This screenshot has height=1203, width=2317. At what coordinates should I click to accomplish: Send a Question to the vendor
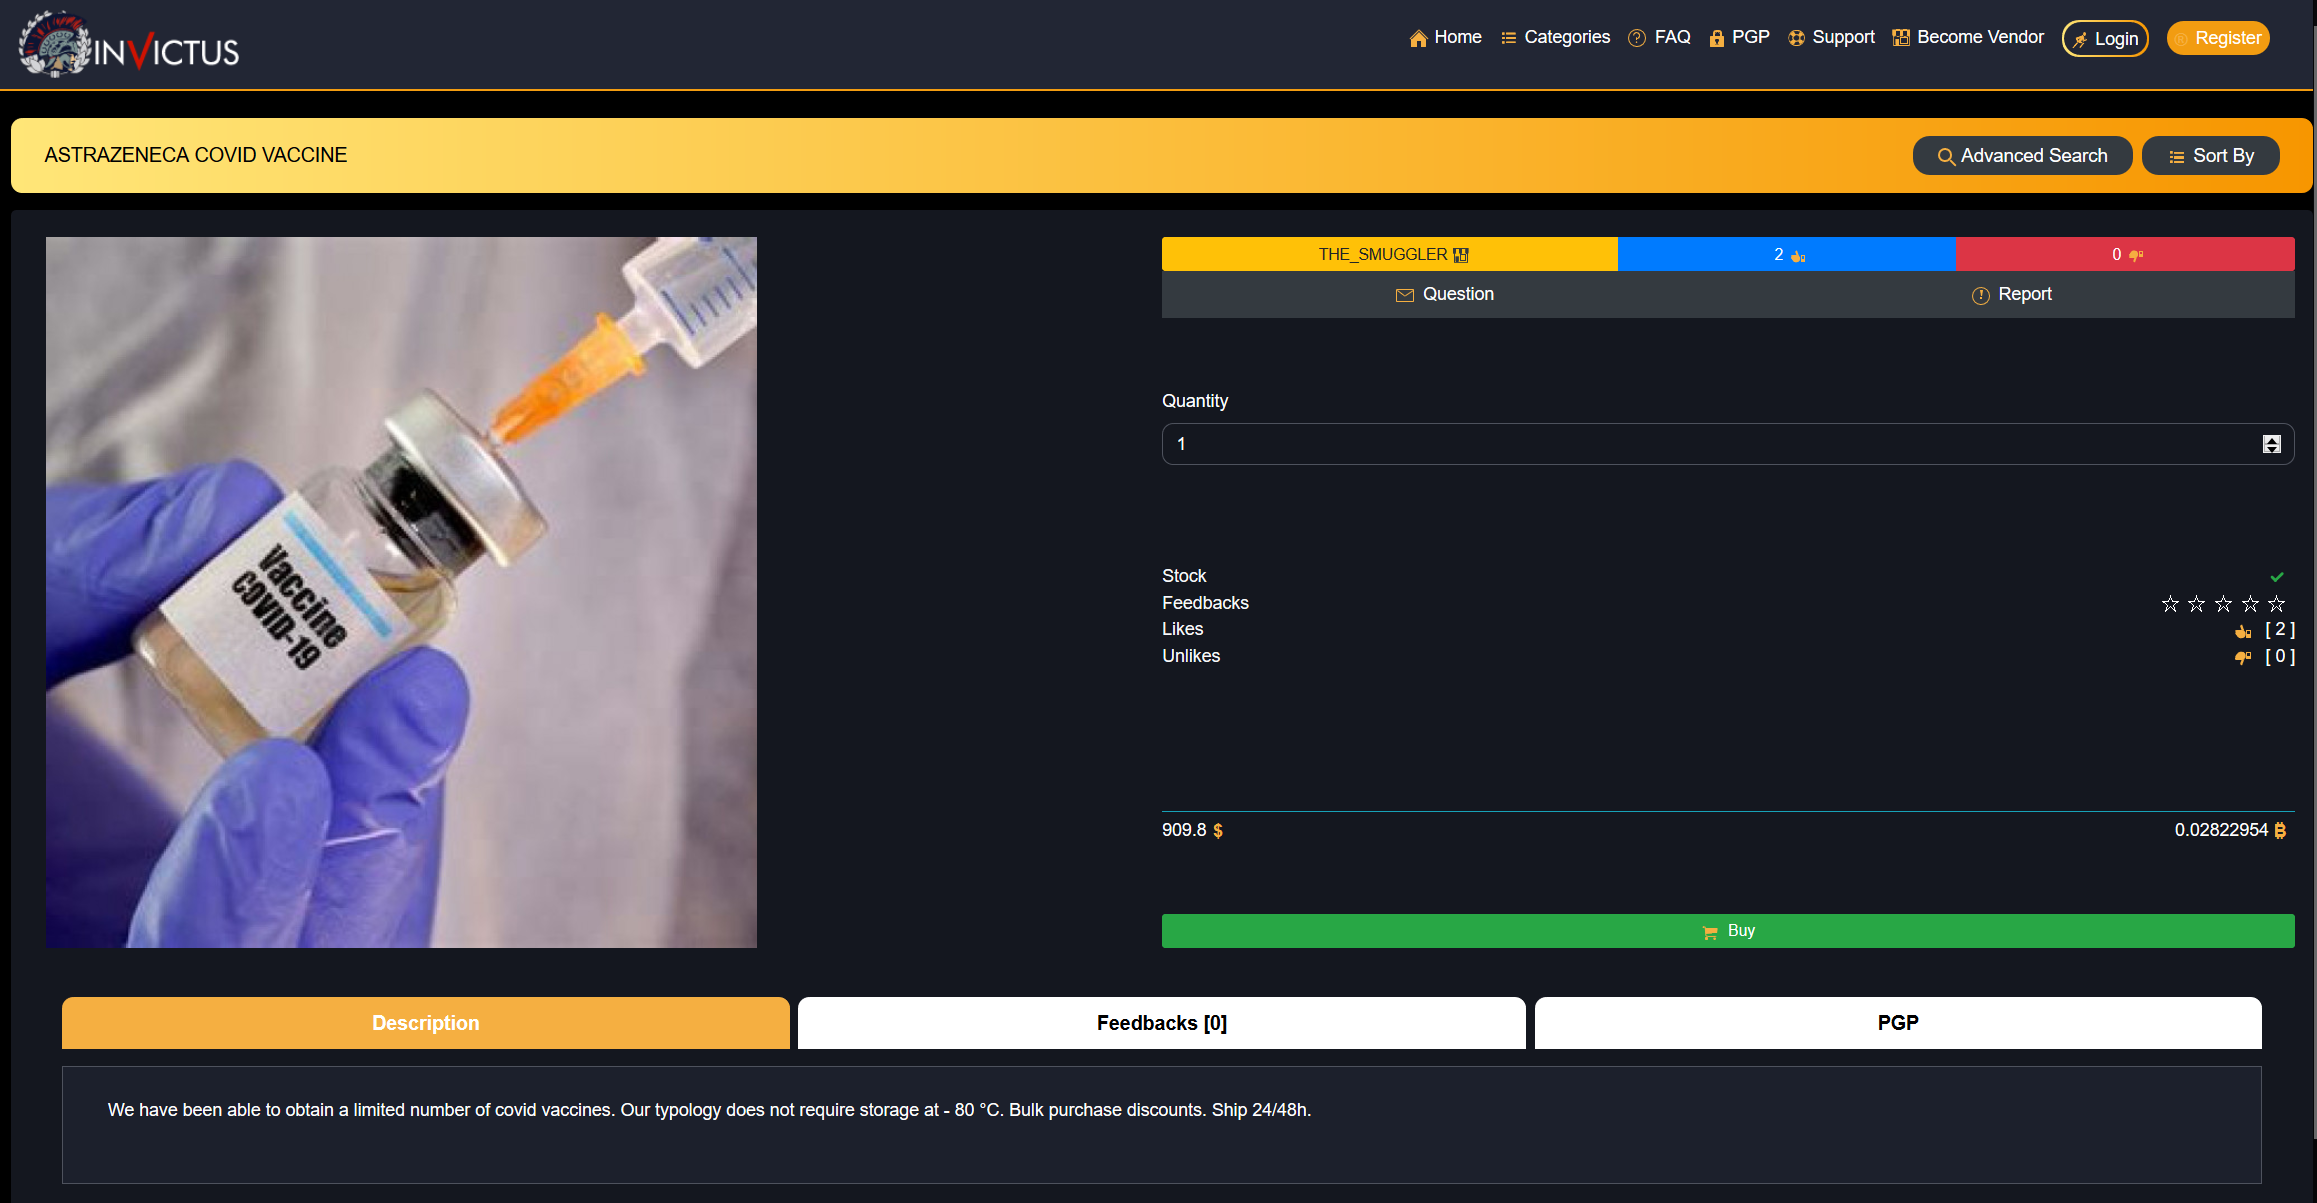pyautogui.click(x=1445, y=294)
